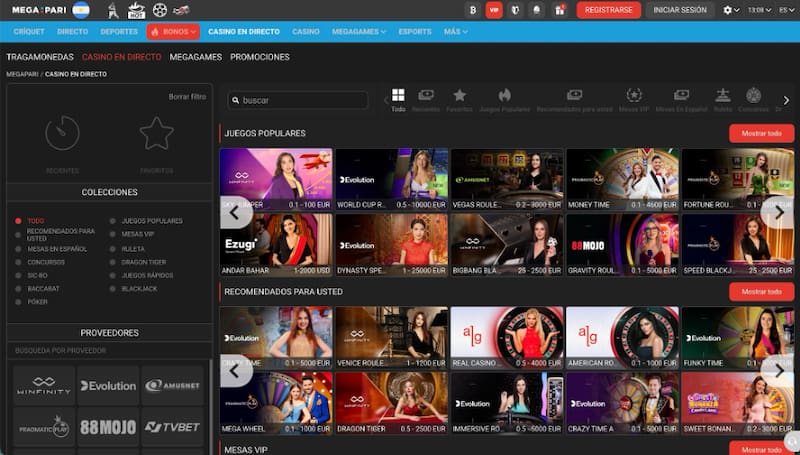Filter by Amusnet provider logo

[172, 386]
